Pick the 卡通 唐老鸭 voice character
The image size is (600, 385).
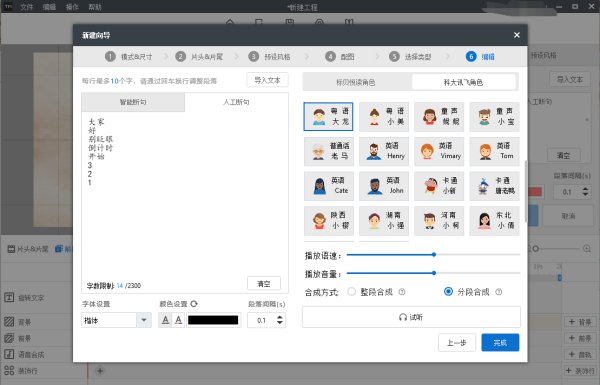point(494,186)
